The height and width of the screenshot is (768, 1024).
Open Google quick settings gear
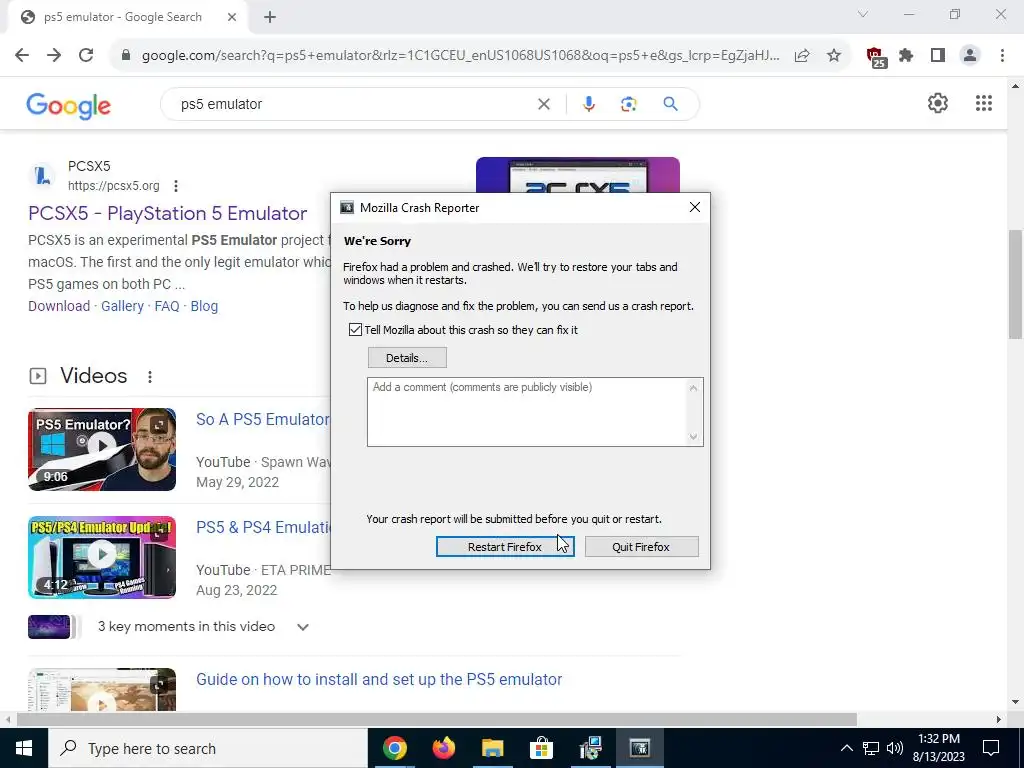click(x=938, y=103)
